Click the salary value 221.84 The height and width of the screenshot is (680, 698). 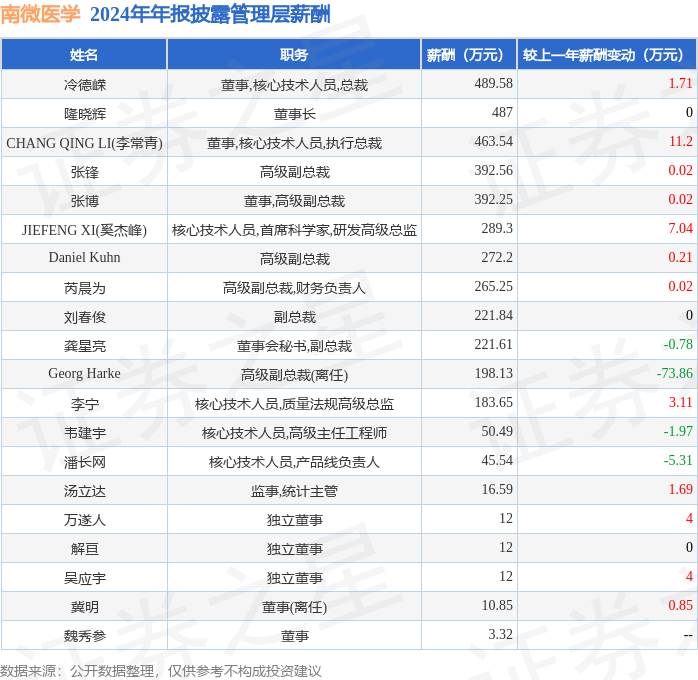[493, 315]
